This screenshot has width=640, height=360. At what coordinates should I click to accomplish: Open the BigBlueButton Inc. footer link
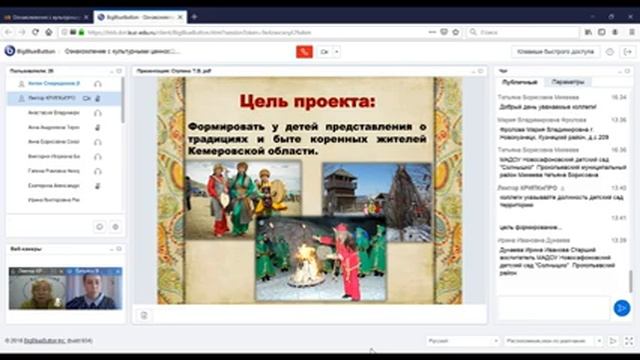44,340
